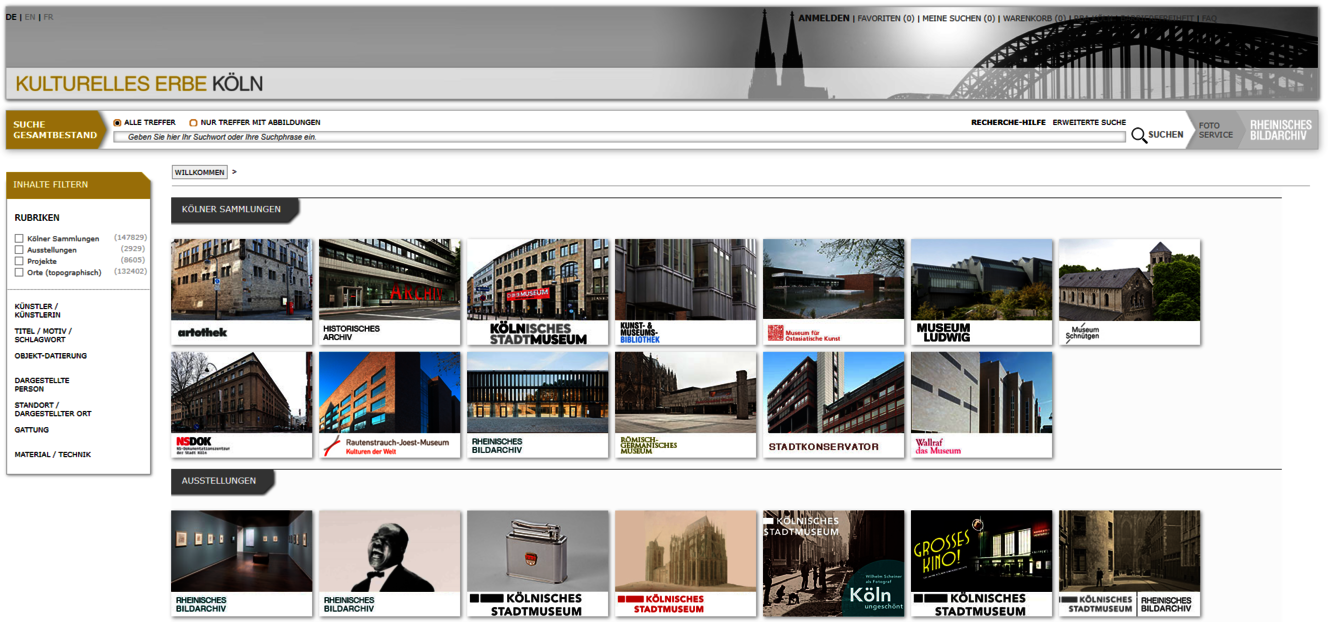
Task: Switch language to EN
Action: 30,17
